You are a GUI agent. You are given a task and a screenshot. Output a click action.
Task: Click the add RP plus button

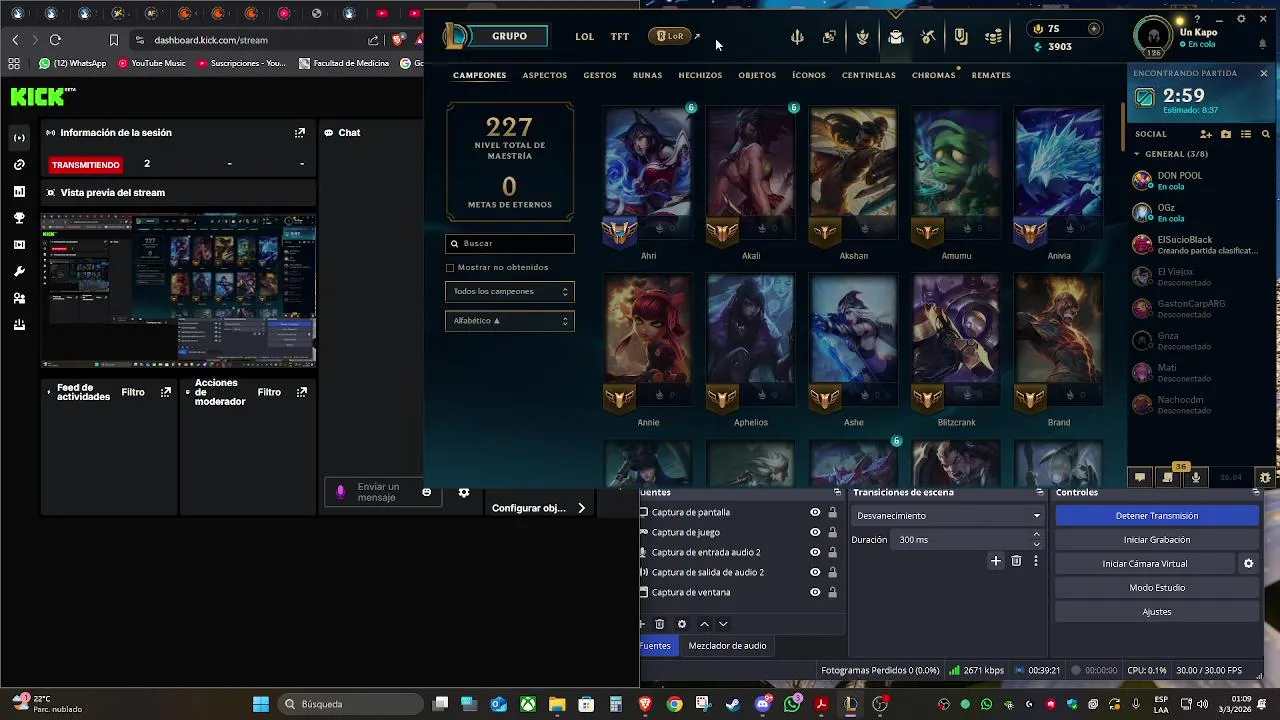[x=1094, y=29]
